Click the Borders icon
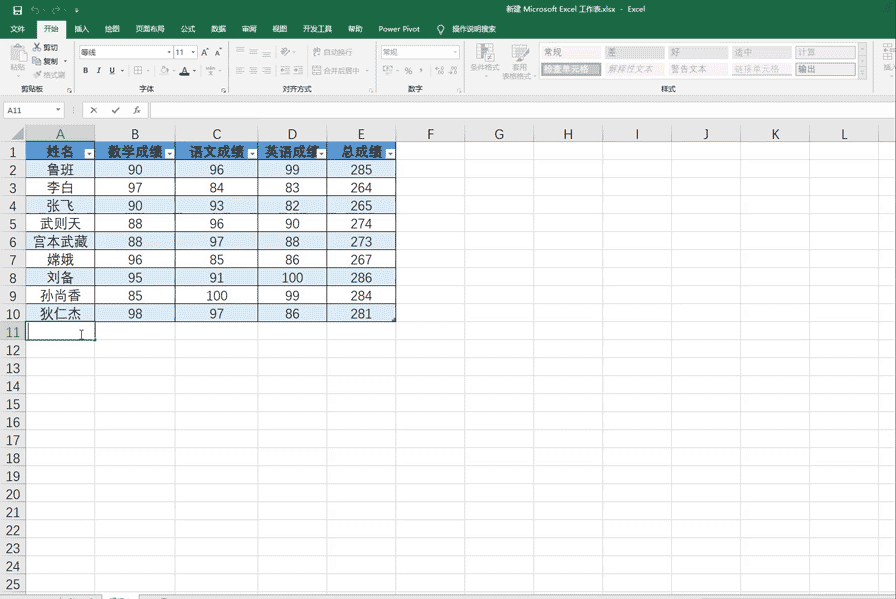896x599 pixels. (x=138, y=70)
